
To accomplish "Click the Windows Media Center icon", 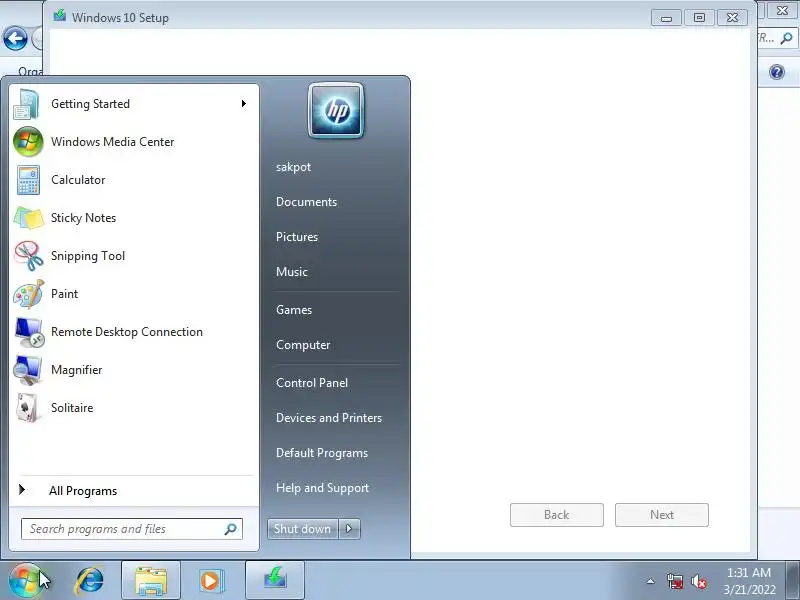I will point(28,142).
